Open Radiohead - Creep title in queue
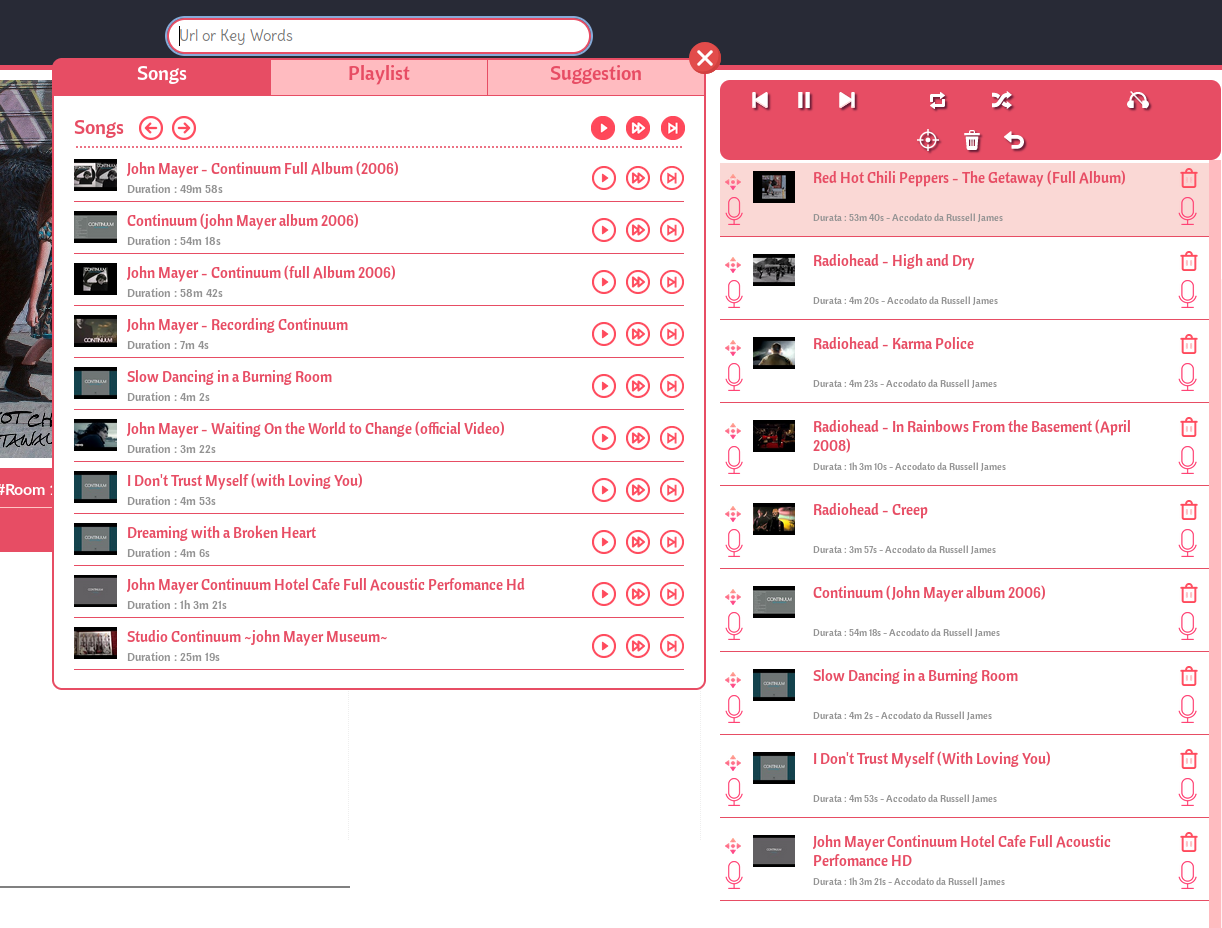The height and width of the screenshot is (928, 1222). (x=870, y=510)
